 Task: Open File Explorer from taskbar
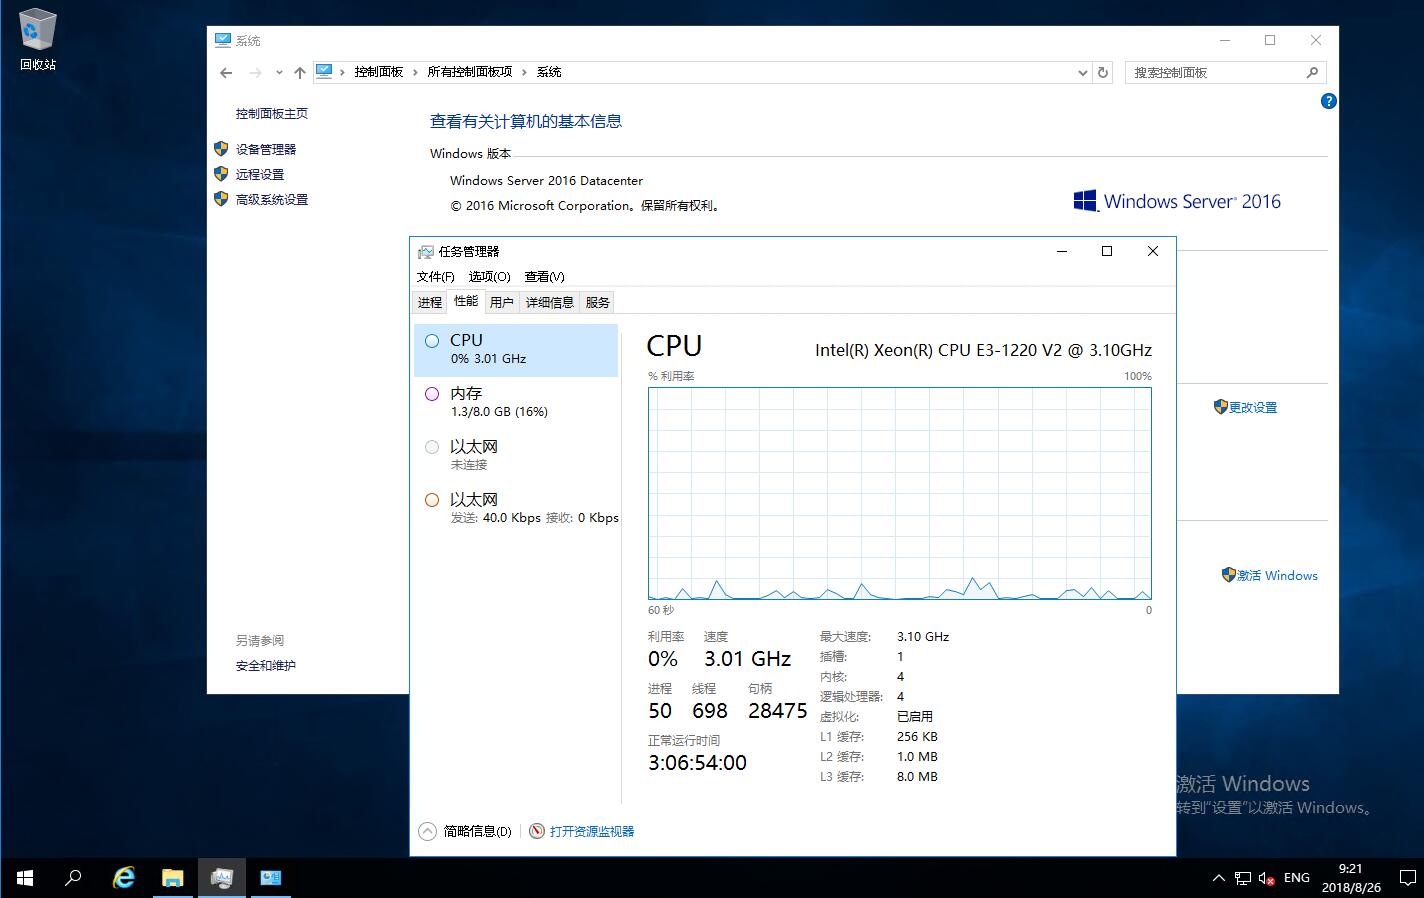172,878
